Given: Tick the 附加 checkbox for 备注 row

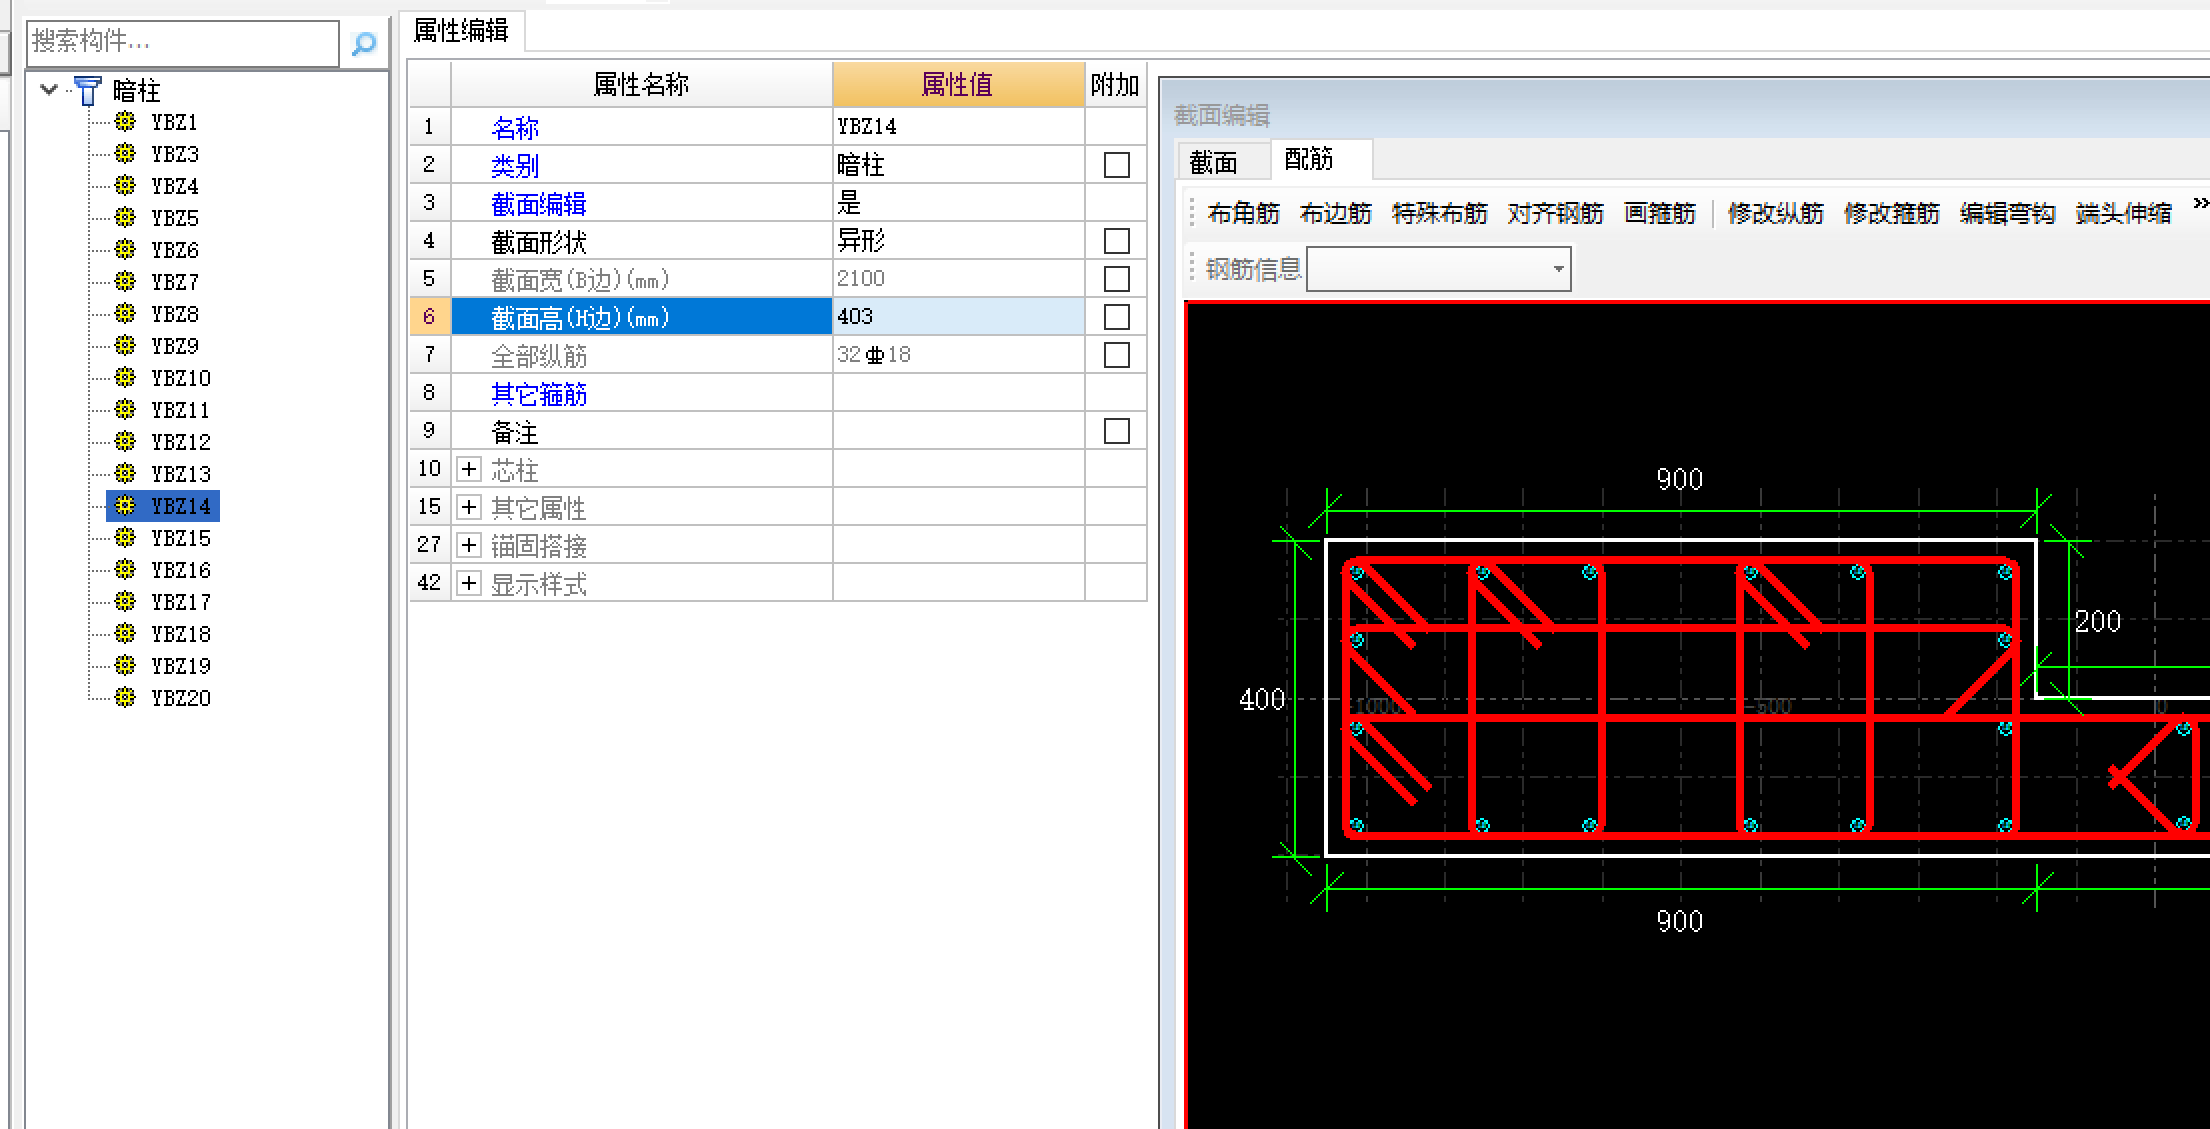Looking at the screenshot, I should coord(1116,431).
